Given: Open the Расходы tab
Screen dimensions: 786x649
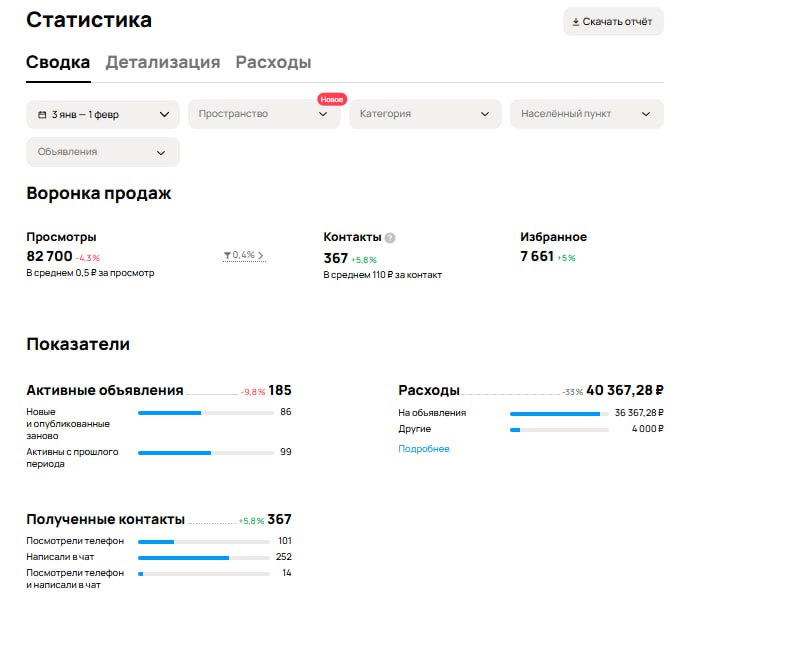Looking at the screenshot, I should point(273,62).
